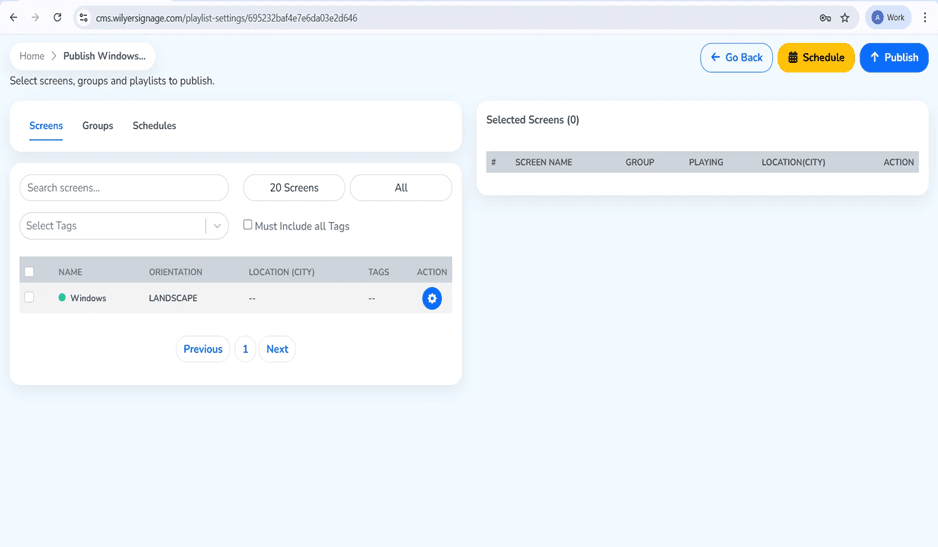938x547 pixels.
Task: Tick the select-all checkbox in table header
Action: (x=29, y=272)
